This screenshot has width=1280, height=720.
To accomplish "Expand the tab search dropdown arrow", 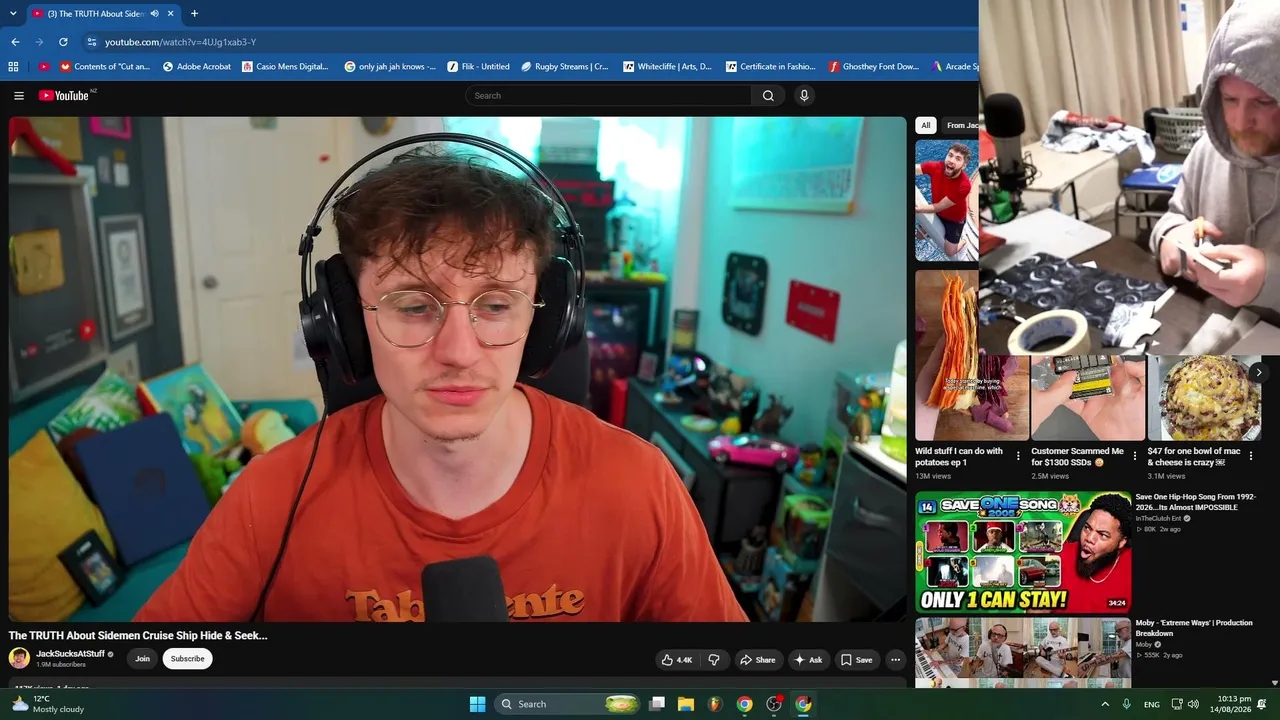I will tap(13, 14).
